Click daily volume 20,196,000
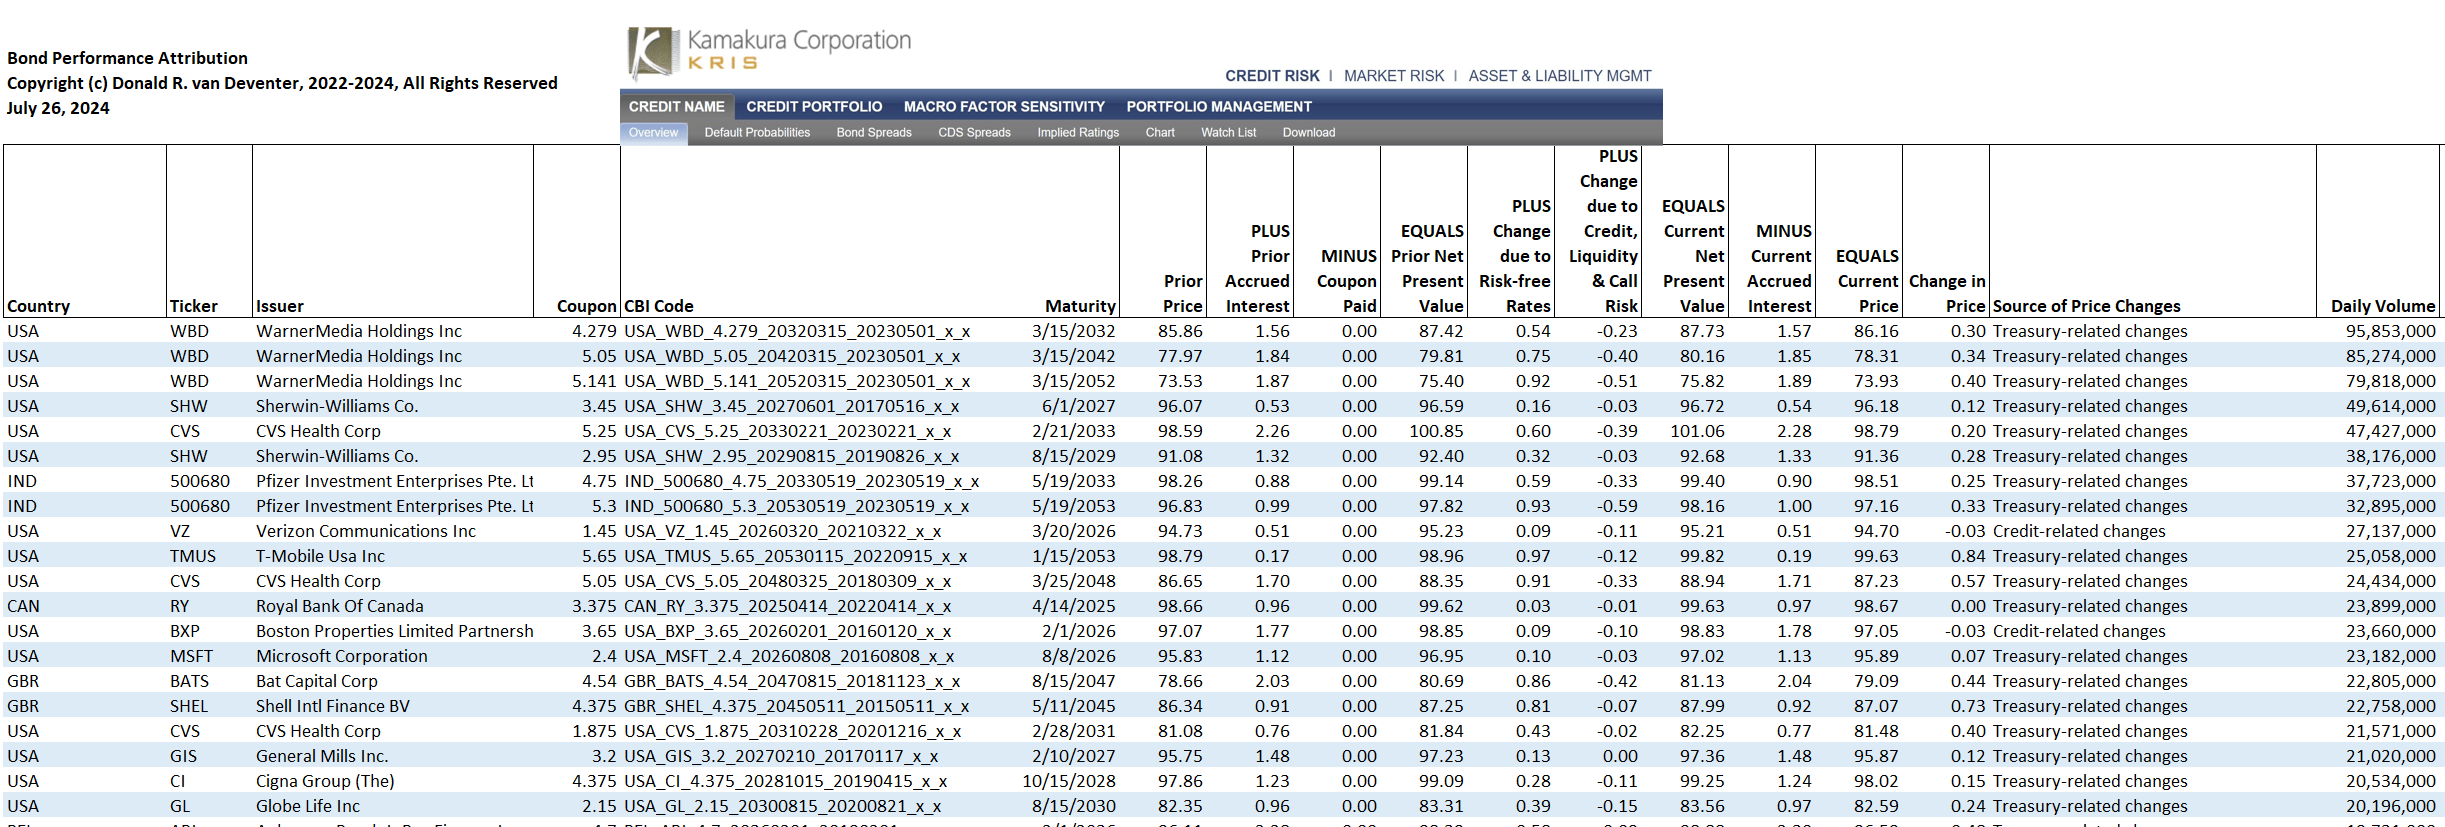 click(x=2391, y=806)
